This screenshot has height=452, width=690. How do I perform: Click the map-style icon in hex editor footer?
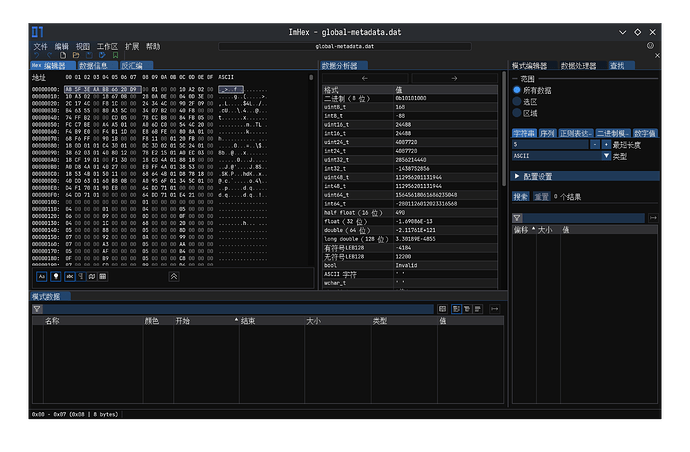(92, 276)
